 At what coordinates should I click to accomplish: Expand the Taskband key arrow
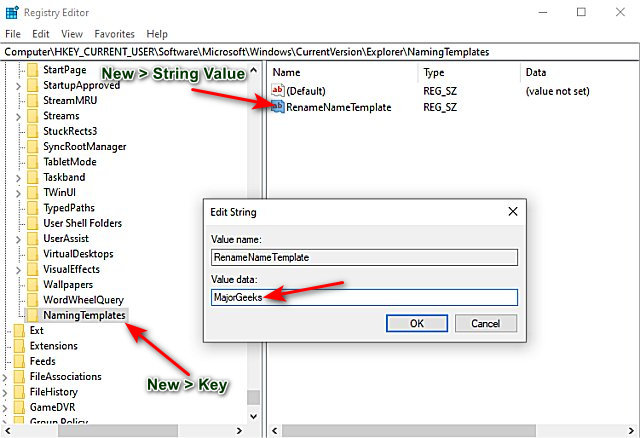(18, 178)
